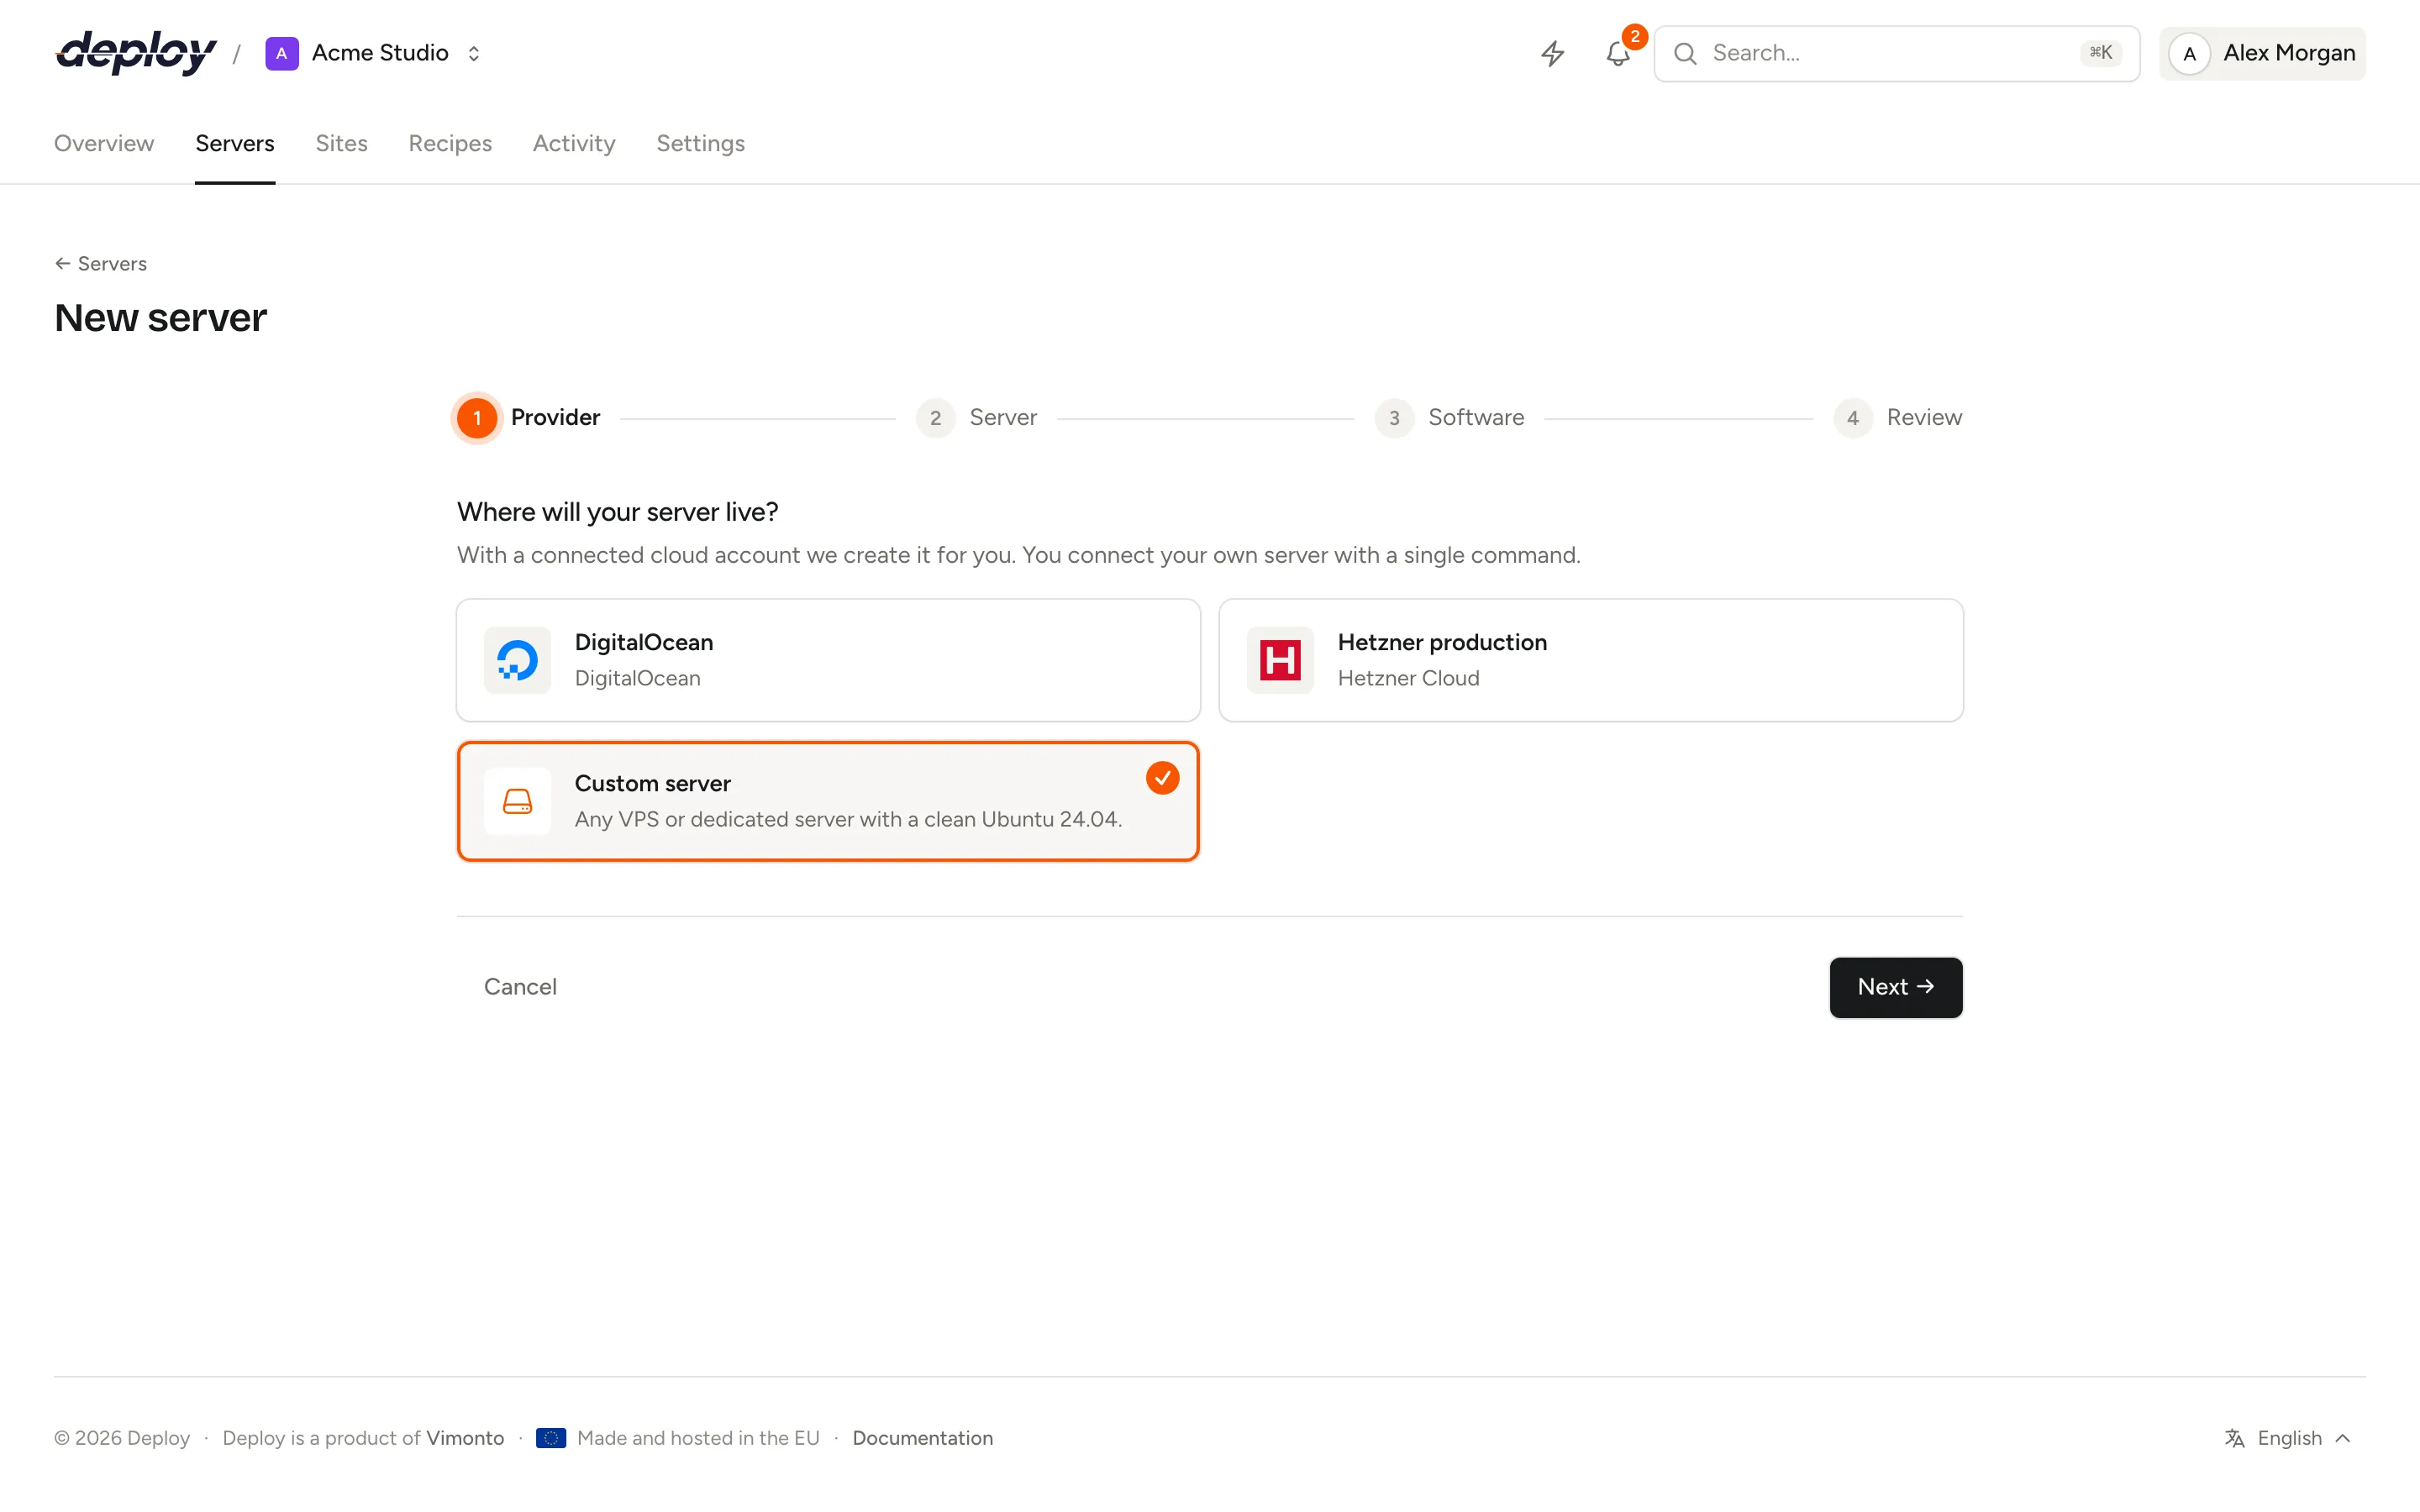Click the red Hetzner logo icon
The image size is (2420, 1512).
click(x=1280, y=660)
